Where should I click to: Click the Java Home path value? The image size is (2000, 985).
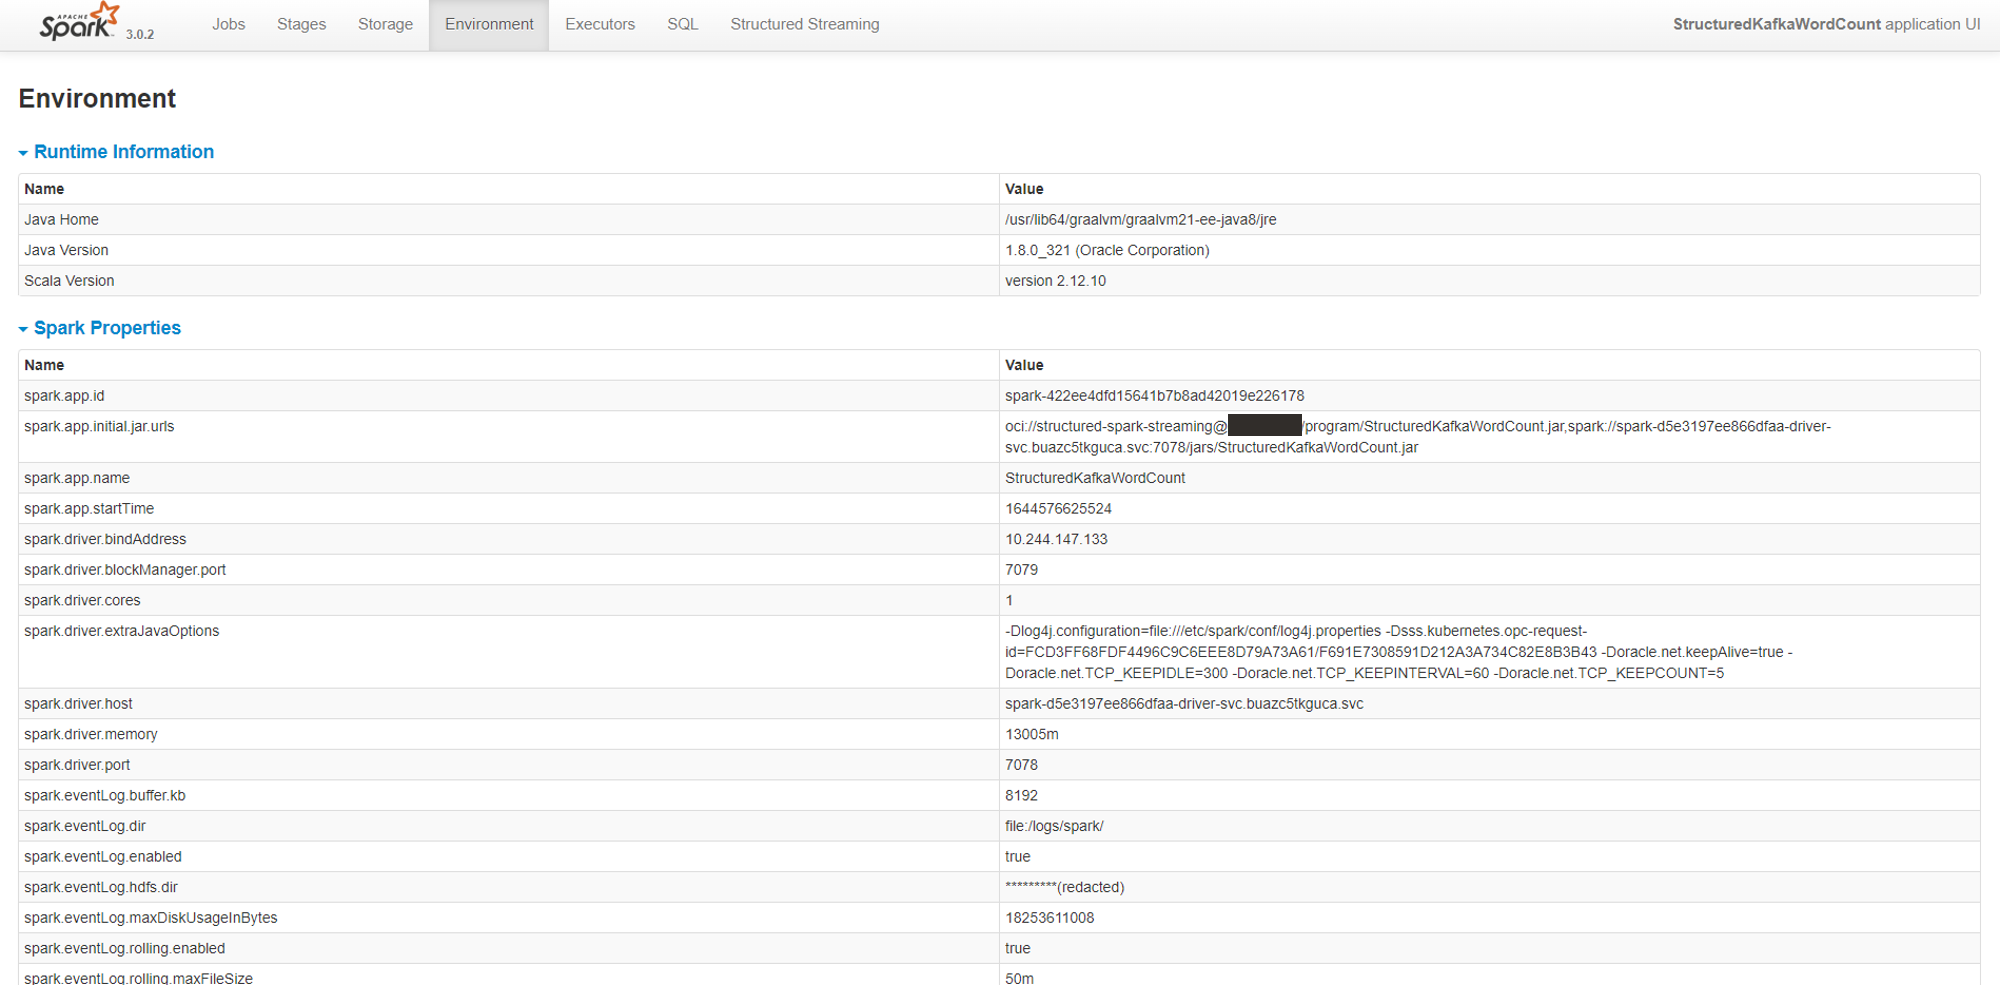[x=1140, y=220]
